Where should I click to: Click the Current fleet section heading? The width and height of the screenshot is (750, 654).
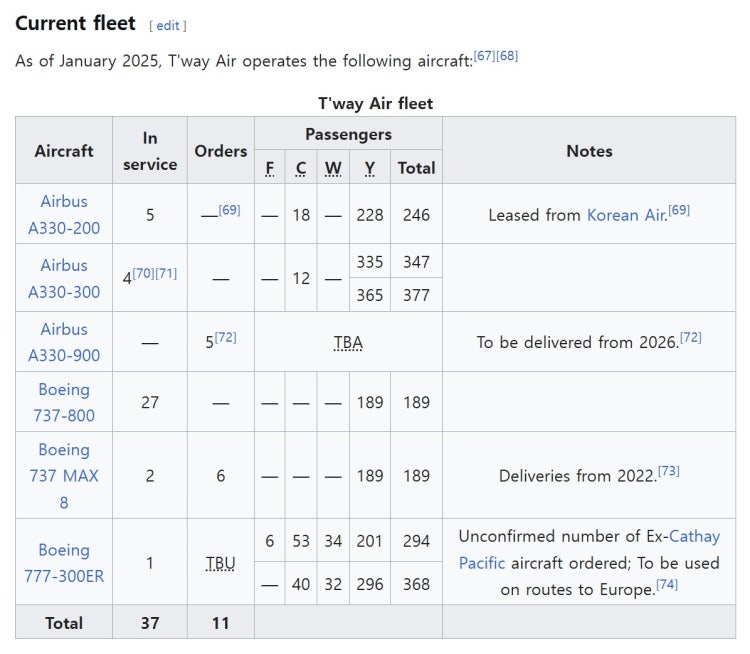pos(76,23)
